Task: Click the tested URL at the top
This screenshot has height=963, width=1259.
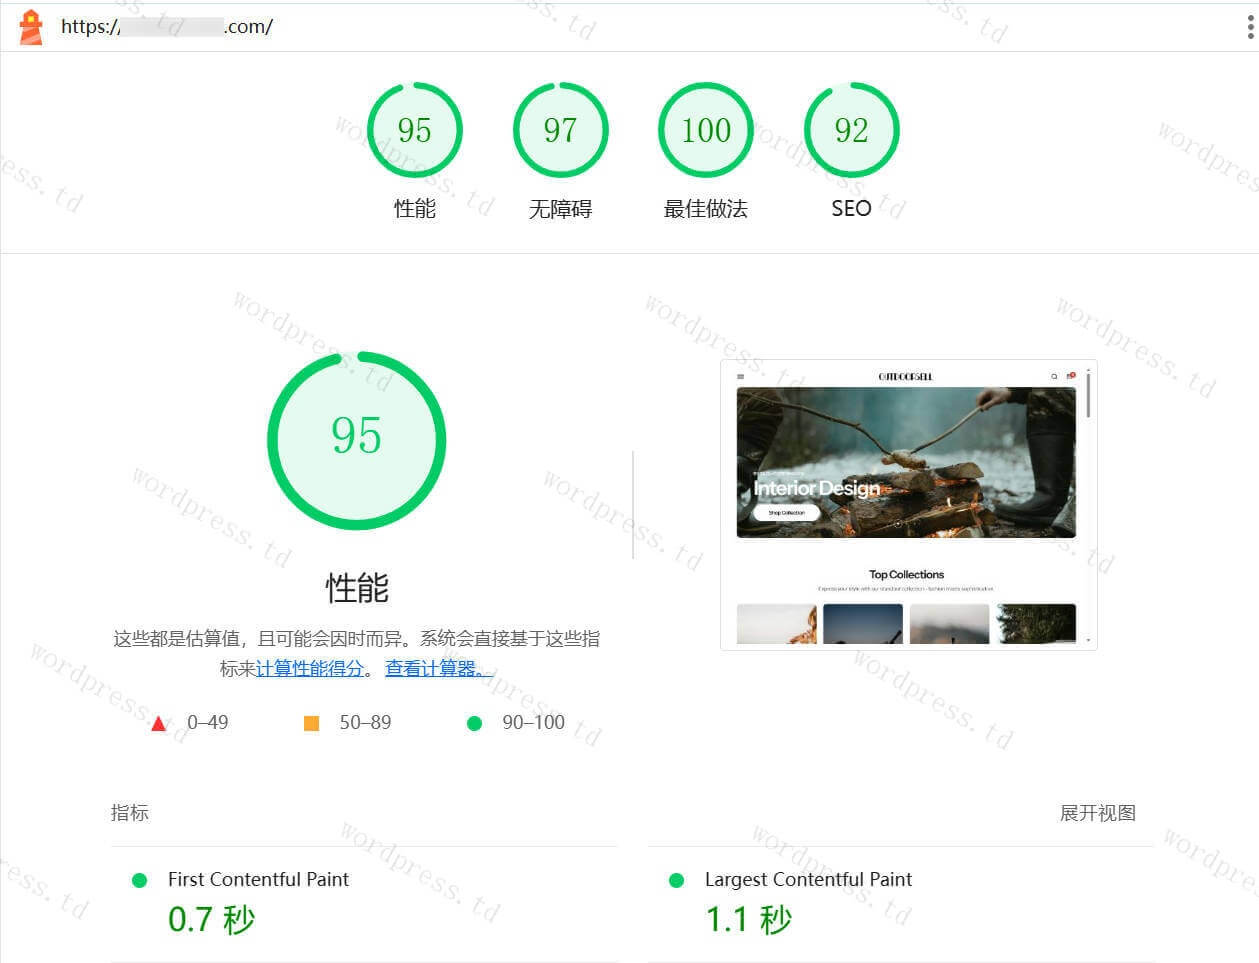Action: [167, 27]
